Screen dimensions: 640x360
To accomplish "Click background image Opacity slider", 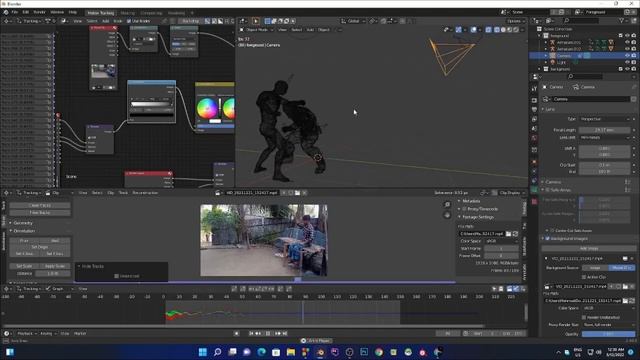I will [608, 334].
